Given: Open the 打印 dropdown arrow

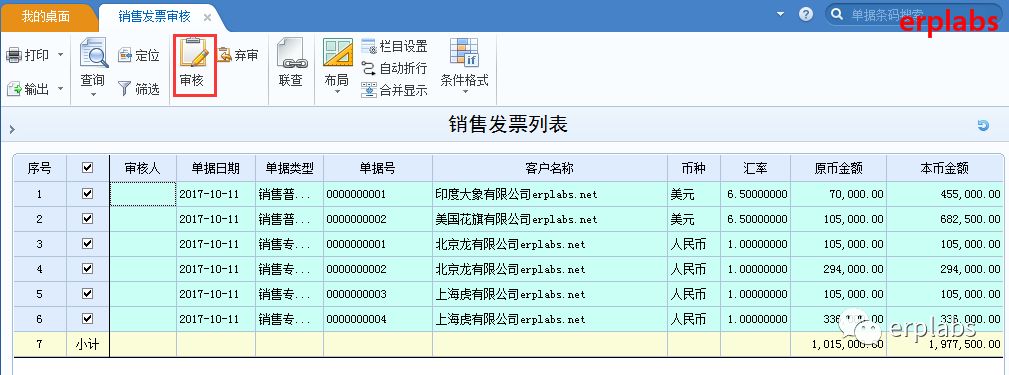Looking at the screenshot, I should click(x=60, y=55).
